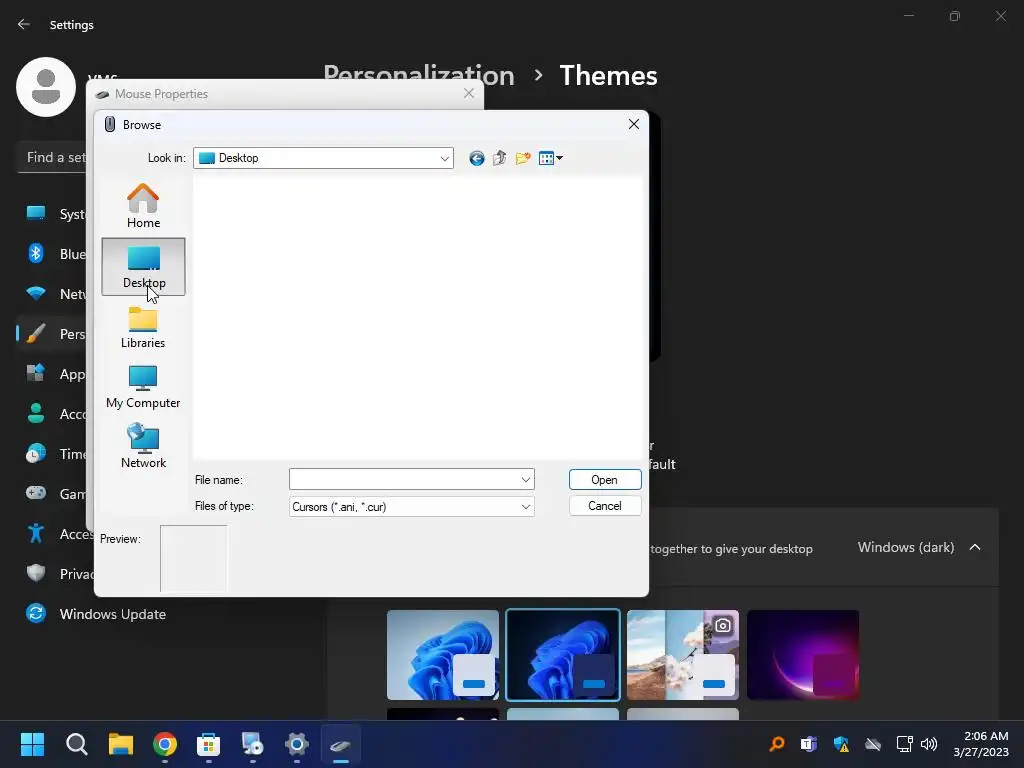This screenshot has height=768, width=1024.
Task: Expand the File name history dropdown arrow
Action: [x=526, y=479]
